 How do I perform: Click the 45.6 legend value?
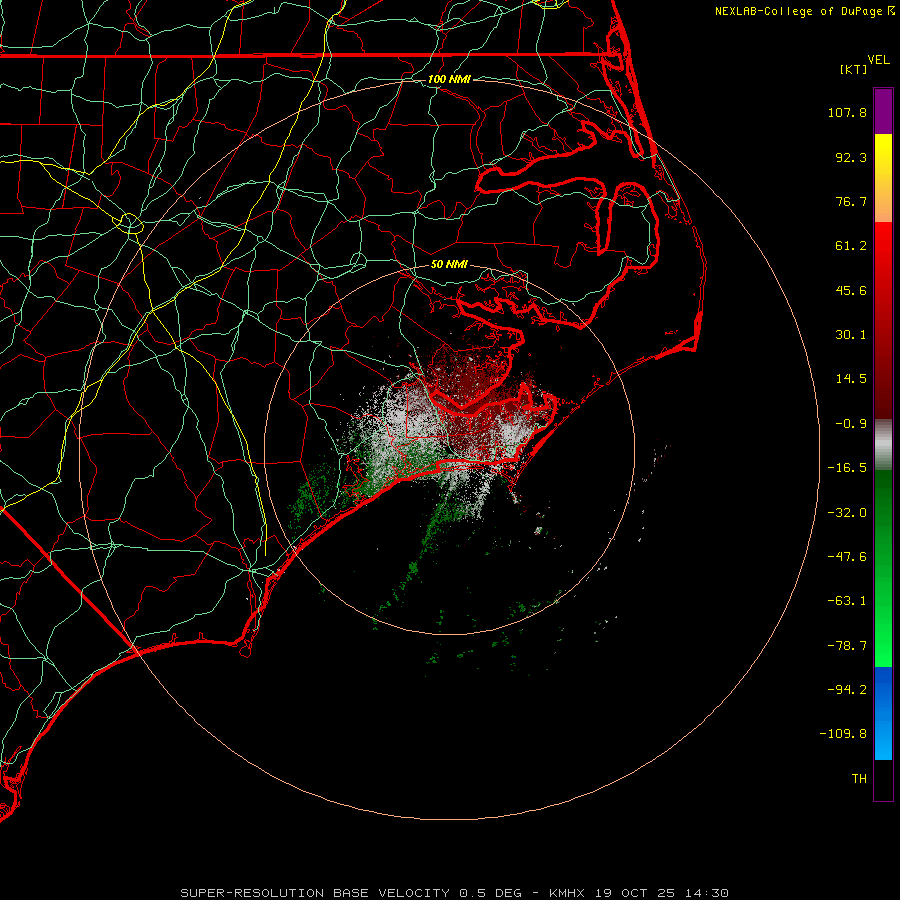851,290
